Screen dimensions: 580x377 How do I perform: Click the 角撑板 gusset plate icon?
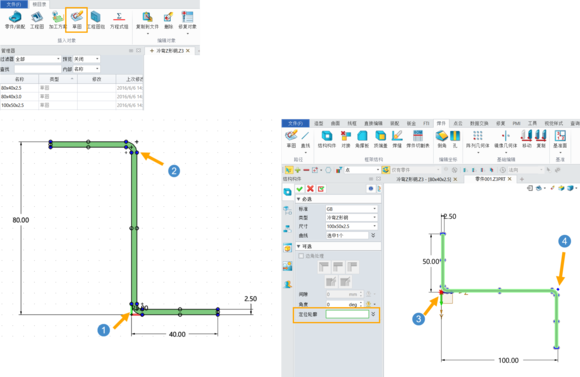[362, 136]
